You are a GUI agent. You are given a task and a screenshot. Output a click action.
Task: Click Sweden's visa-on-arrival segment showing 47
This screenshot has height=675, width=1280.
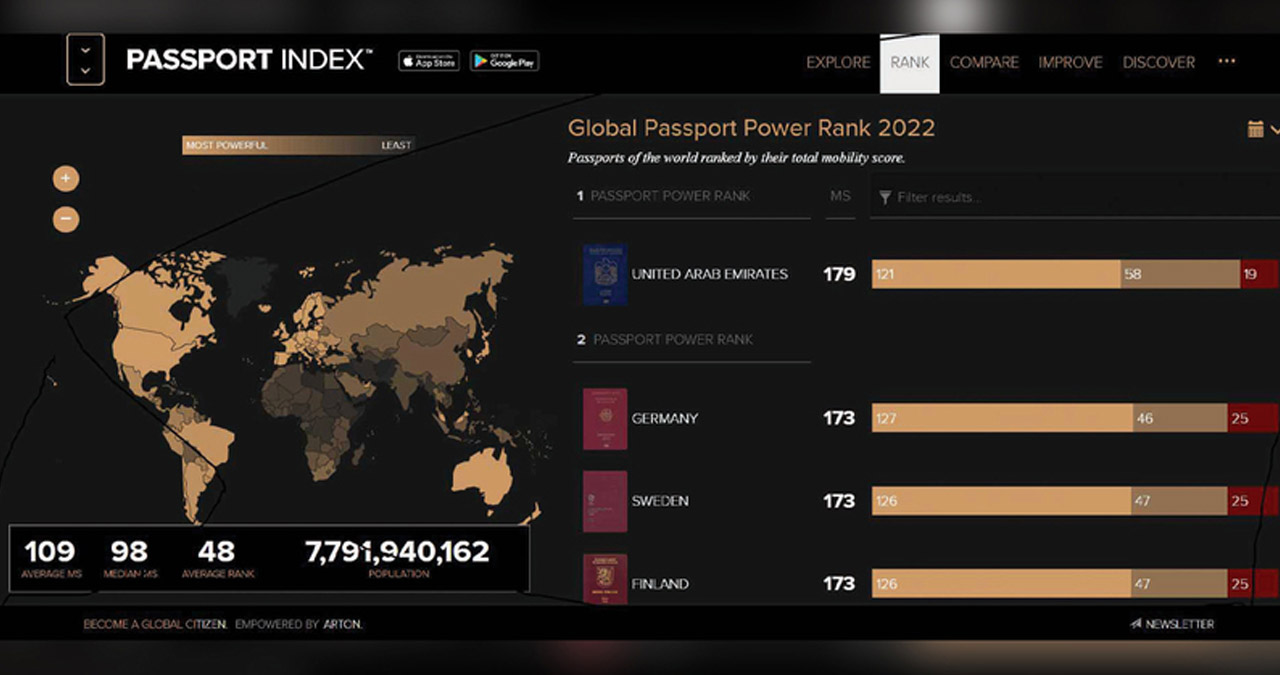[x=1180, y=501]
